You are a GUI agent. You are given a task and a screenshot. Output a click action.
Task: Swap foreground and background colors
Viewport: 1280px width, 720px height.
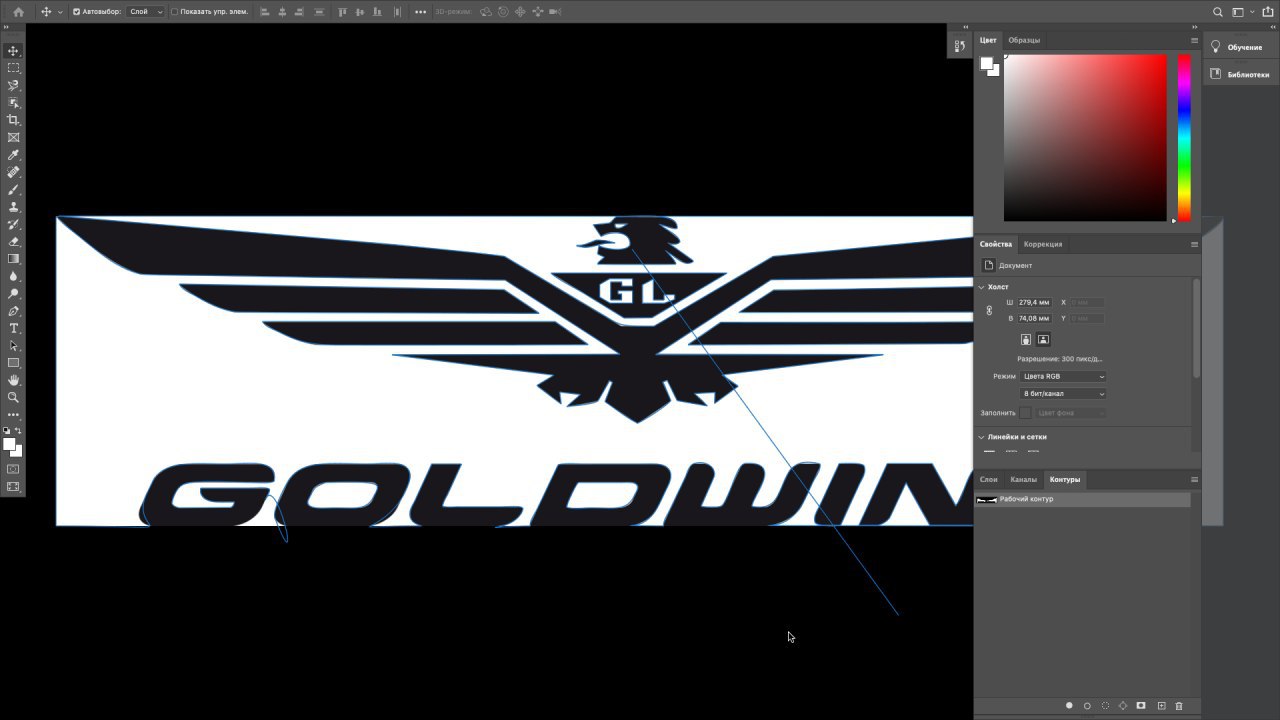[x=19, y=431]
